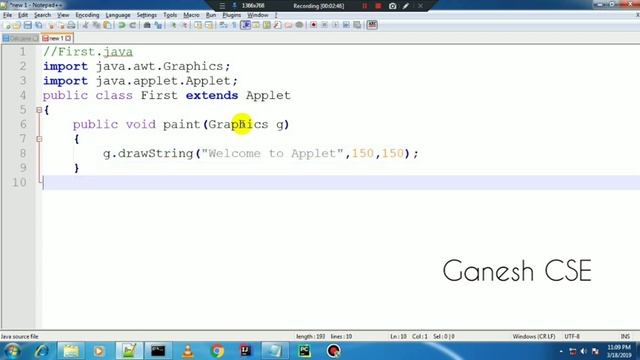640x360 pixels.
Task: Open the Search menu
Action: (x=42, y=15)
